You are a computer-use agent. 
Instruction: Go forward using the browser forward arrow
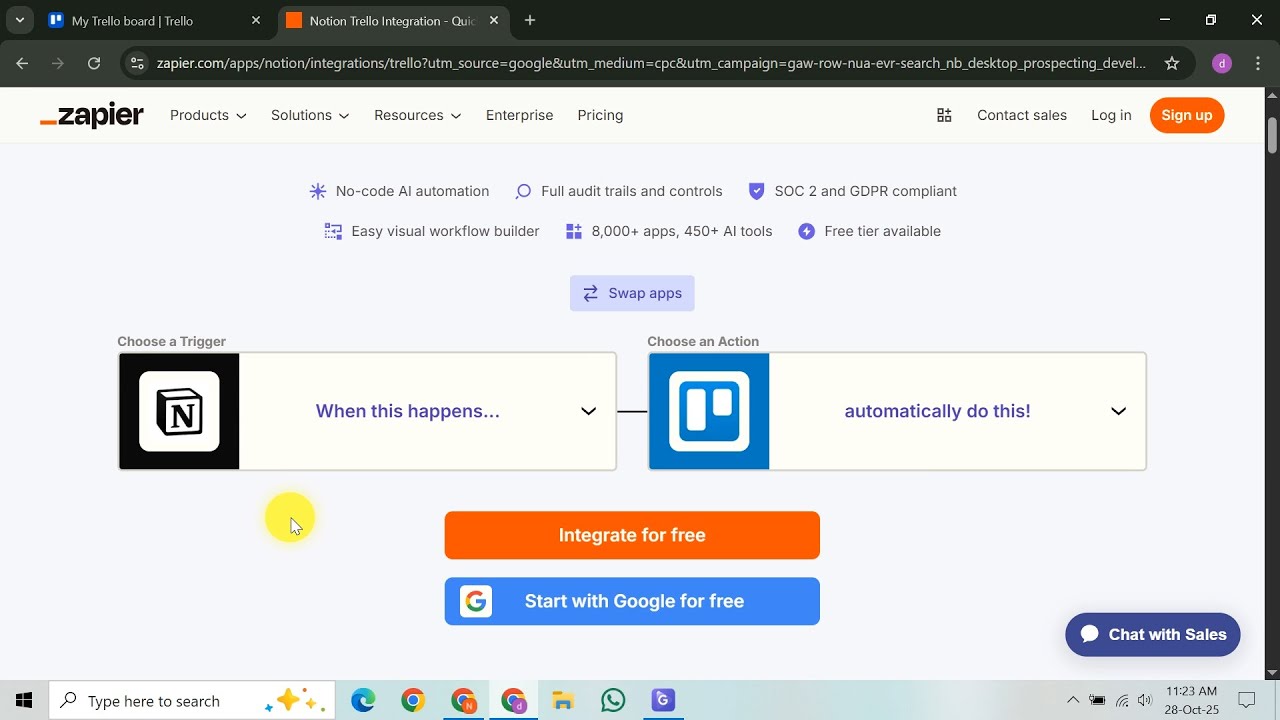pos(58,63)
